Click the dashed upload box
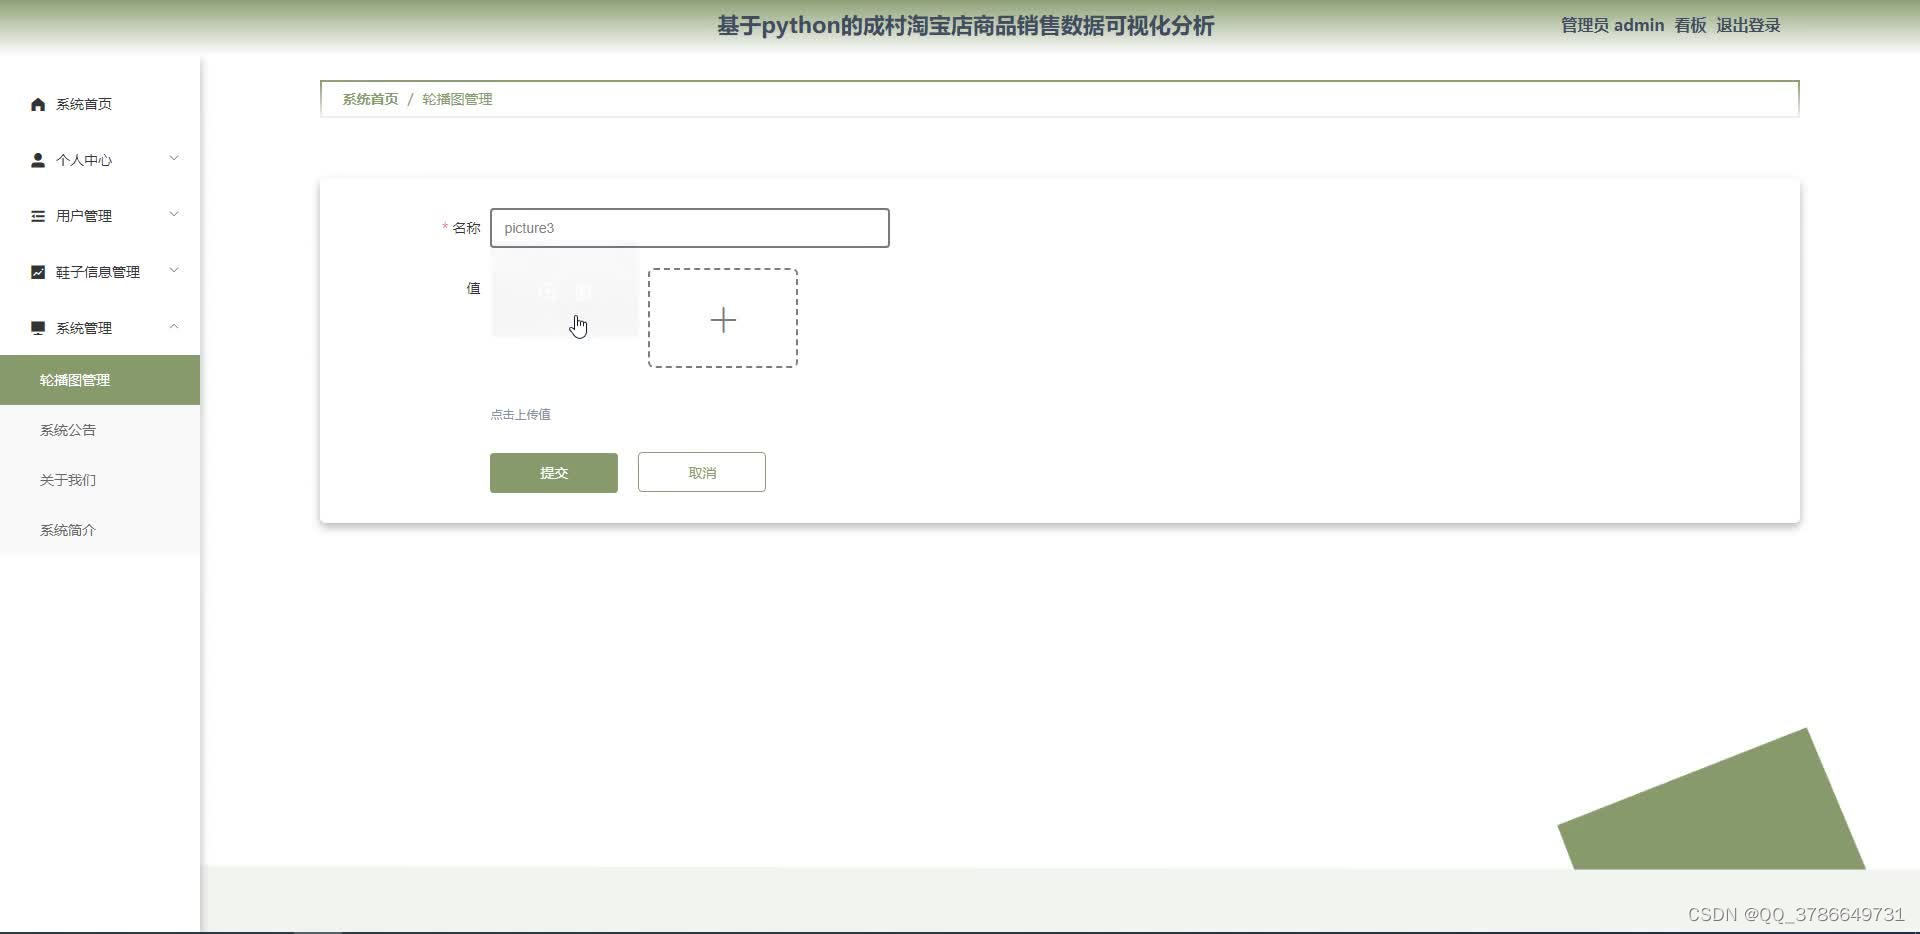The image size is (1920, 934). [x=723, y=318]
